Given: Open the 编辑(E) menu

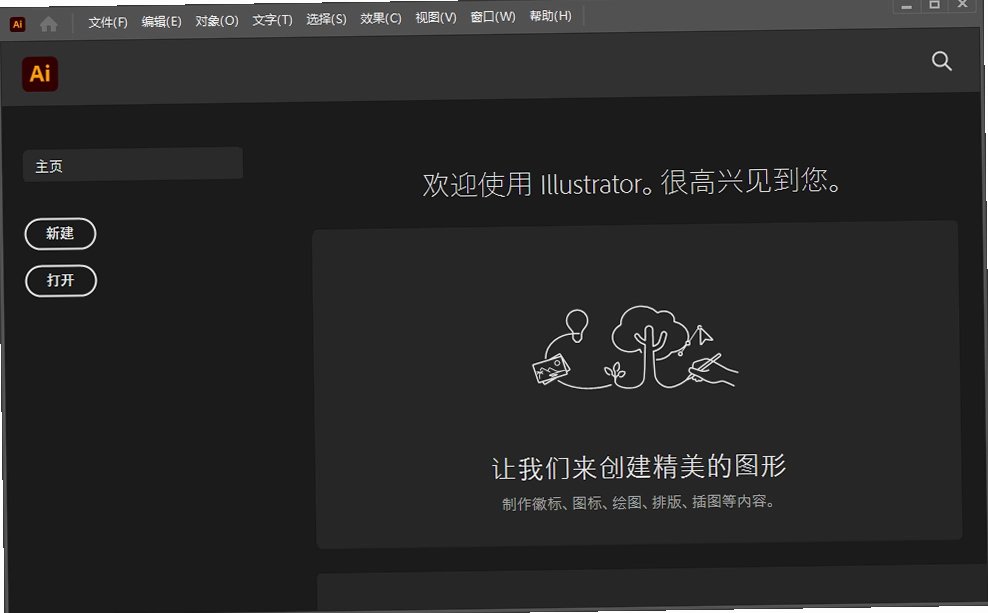Looking at the screenshot, I should pos(161,21).
